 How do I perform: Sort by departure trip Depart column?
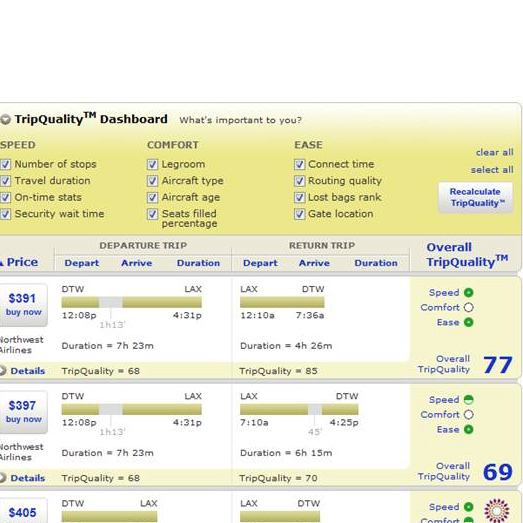(x=82, y=263)
